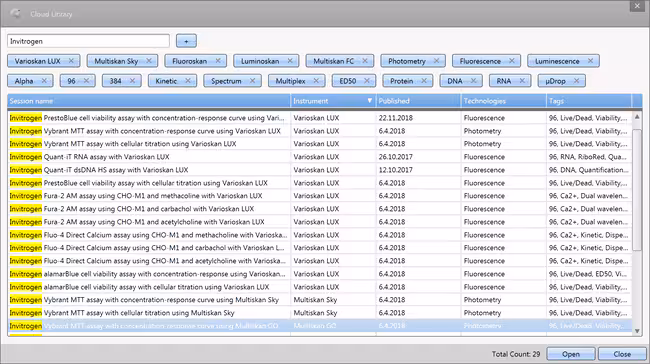Select Fura-2 AM assay with acetylcholine row
Viewport: 650px width, 364px height.
click(320, 222)
